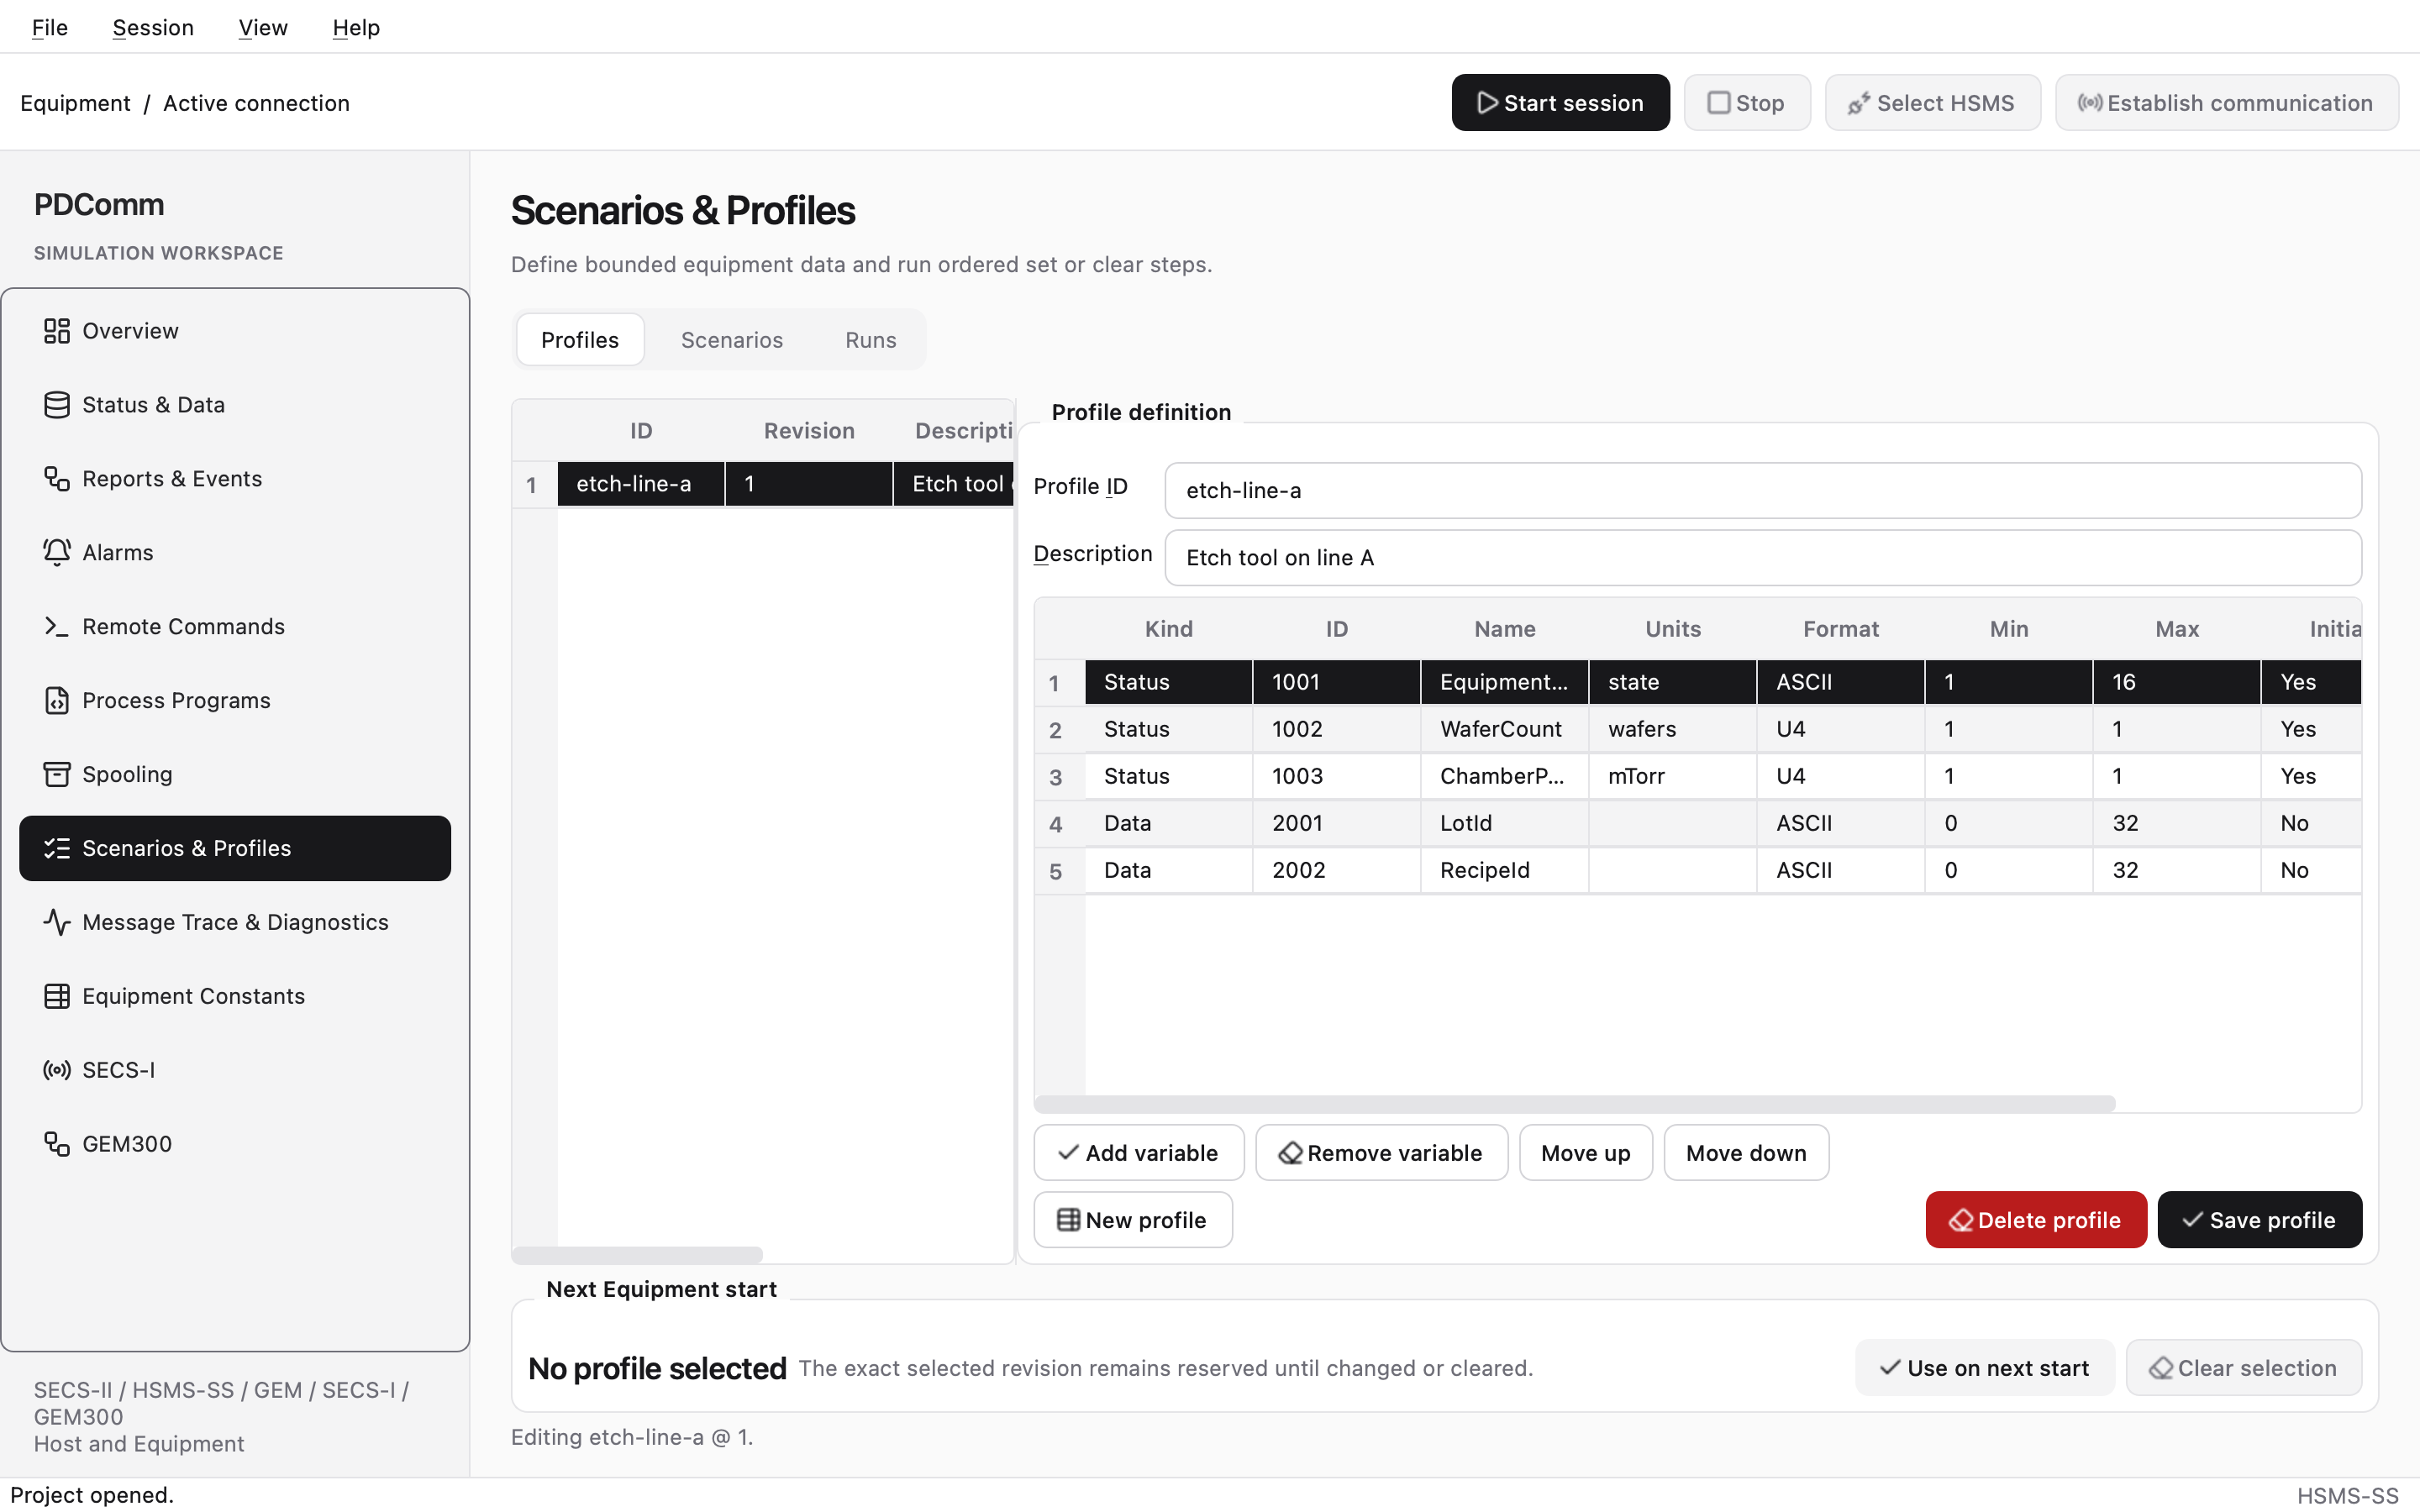2420x1512 pixels.
Task: Click the Equipment Constants table icon
Action: (x=57, y=996)
